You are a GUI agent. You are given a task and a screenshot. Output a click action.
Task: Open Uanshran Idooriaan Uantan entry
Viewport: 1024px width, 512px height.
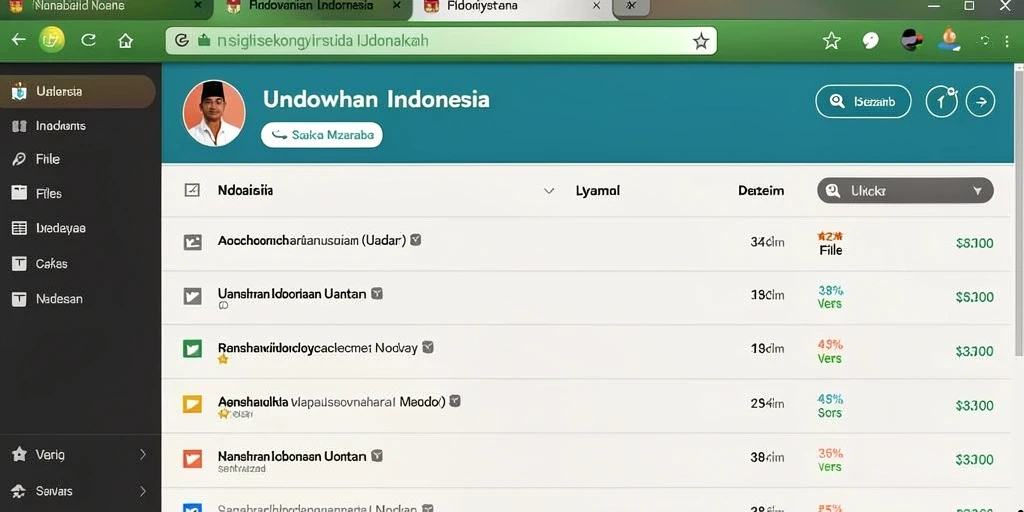pyautogui.click(x=292, y=294)
